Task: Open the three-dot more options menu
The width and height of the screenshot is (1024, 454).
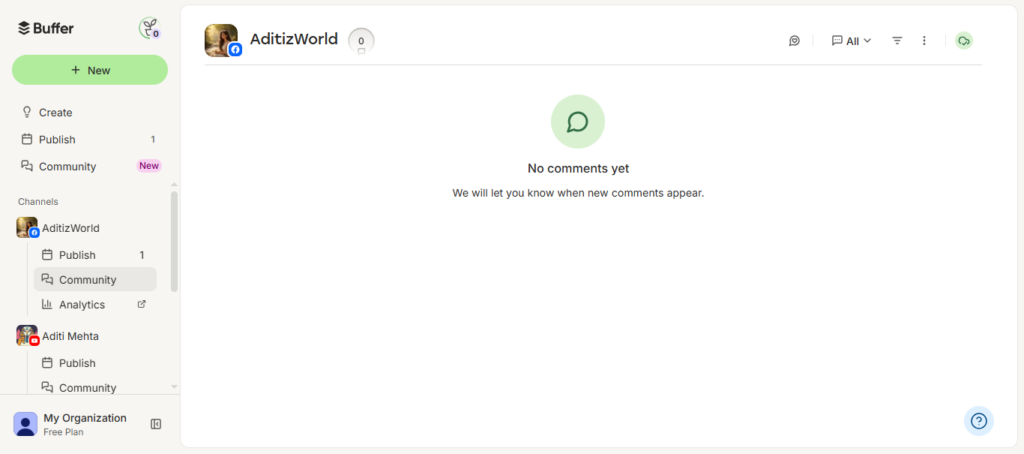Action: [x=924, y=41]
